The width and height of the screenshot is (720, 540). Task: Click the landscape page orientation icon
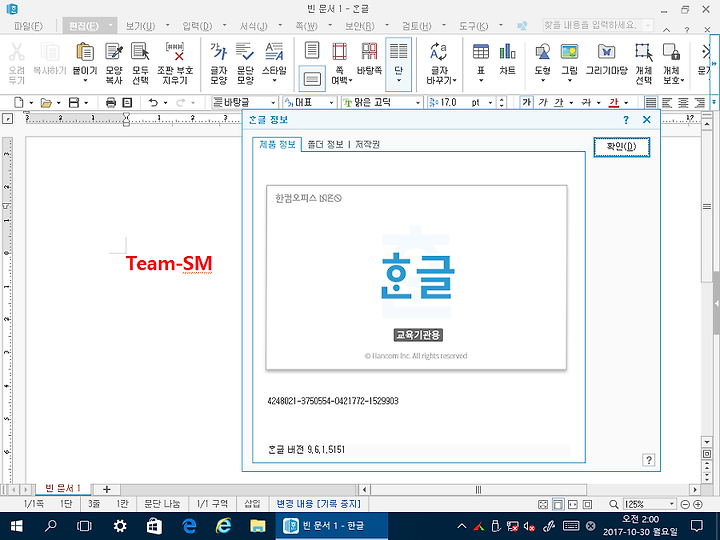pyautogui.click(x=312, y=79)
